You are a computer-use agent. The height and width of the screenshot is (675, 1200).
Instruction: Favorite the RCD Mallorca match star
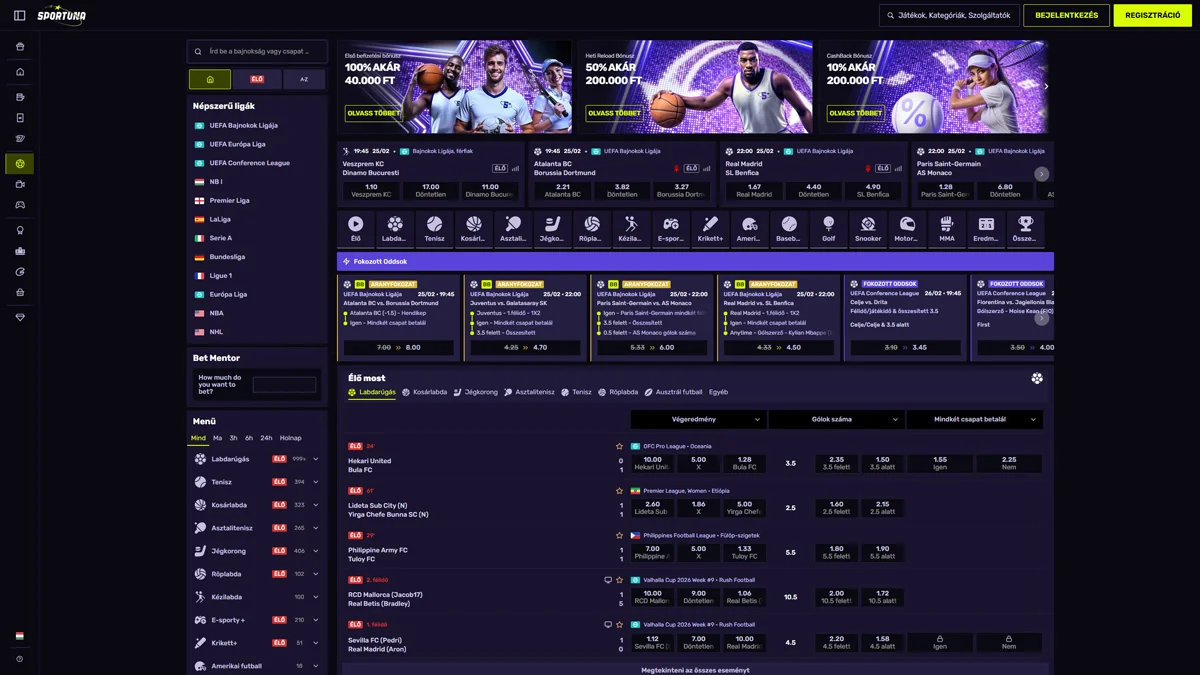pyautogui.click(x=620, y=580)
